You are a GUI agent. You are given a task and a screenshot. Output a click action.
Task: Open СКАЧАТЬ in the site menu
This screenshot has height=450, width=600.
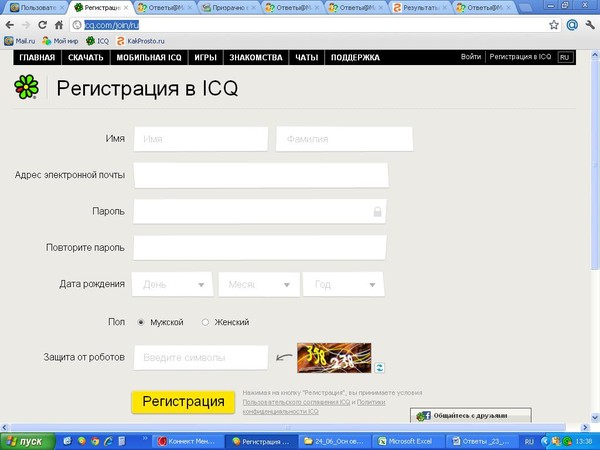pyautogui.click(x=86, y=57)
